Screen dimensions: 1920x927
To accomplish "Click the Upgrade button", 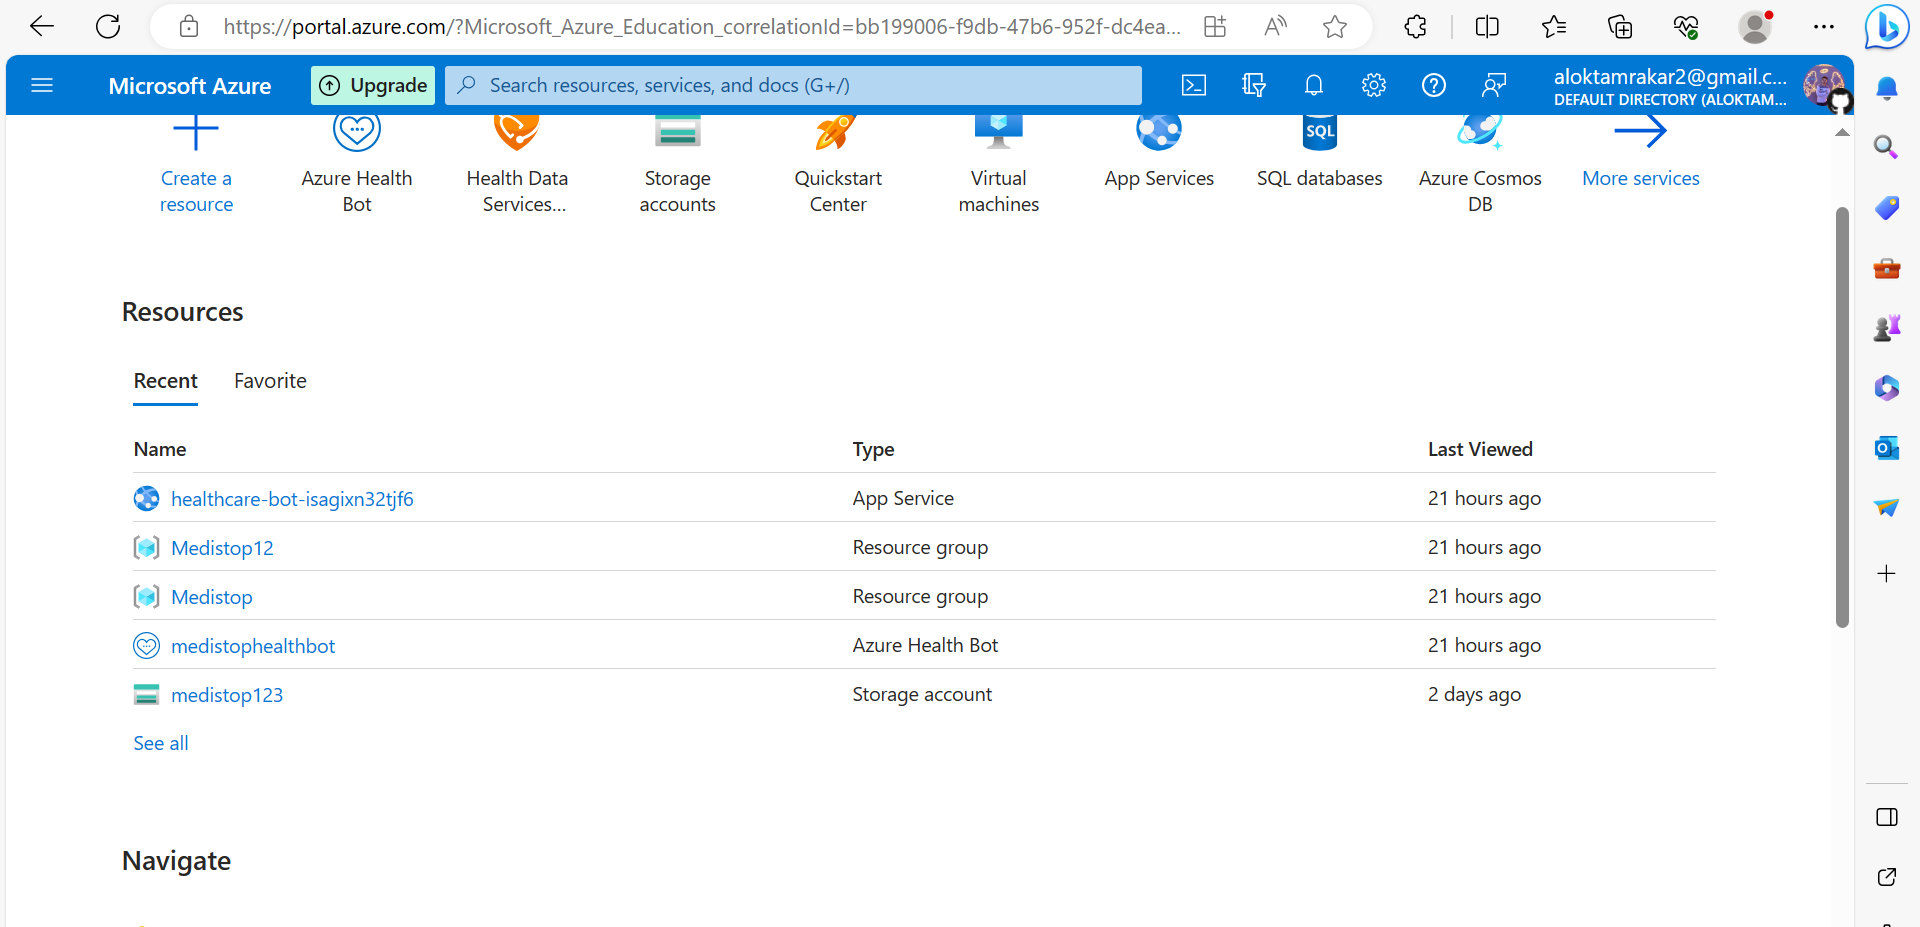I will (373, 85).
